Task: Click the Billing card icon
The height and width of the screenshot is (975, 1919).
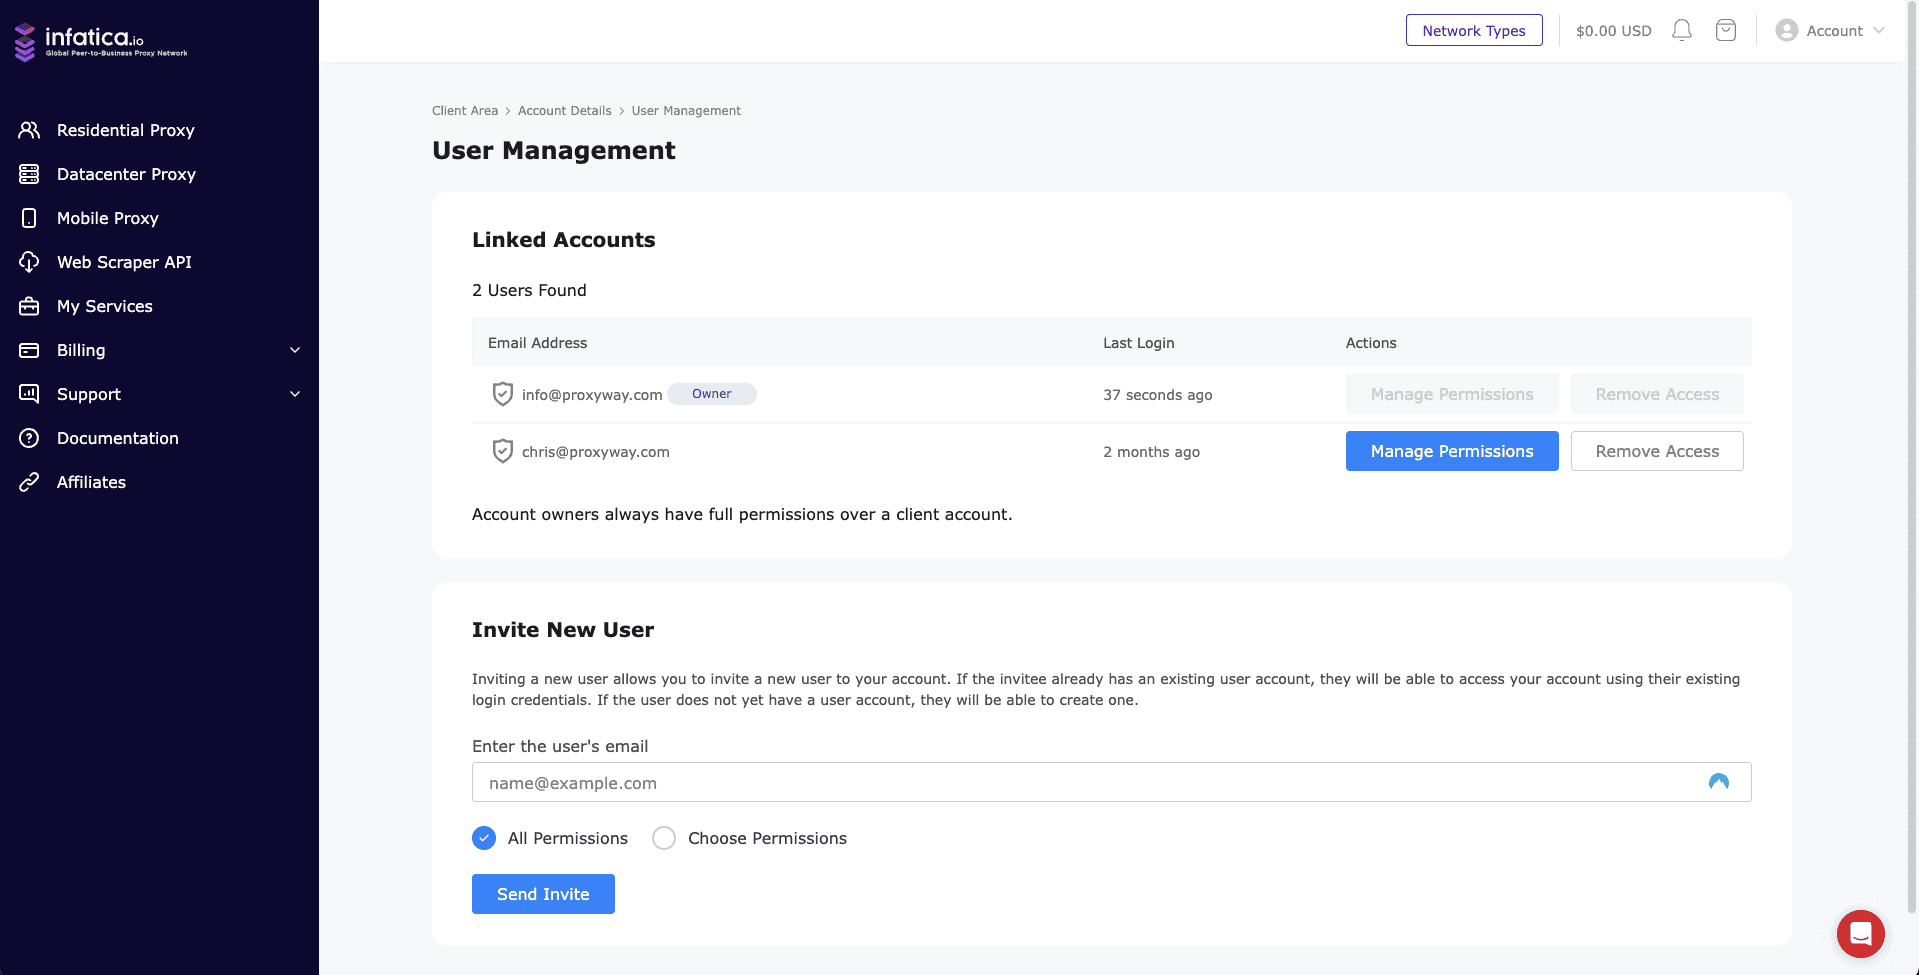Action: coord(29,350)
